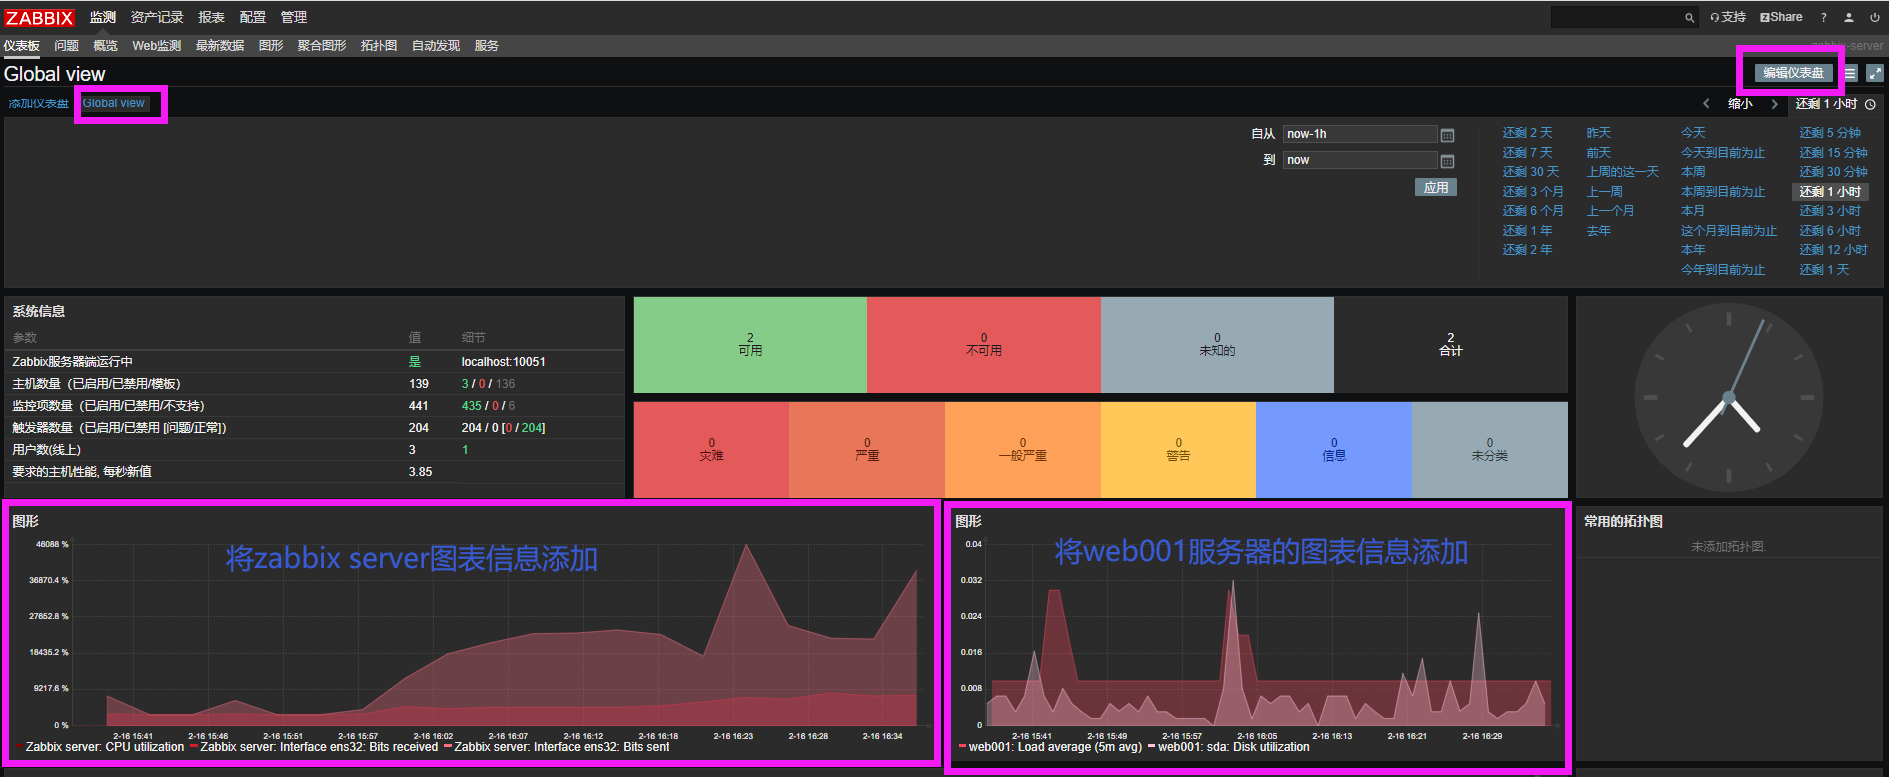Select time range 昨天

tap(1599, 133)
